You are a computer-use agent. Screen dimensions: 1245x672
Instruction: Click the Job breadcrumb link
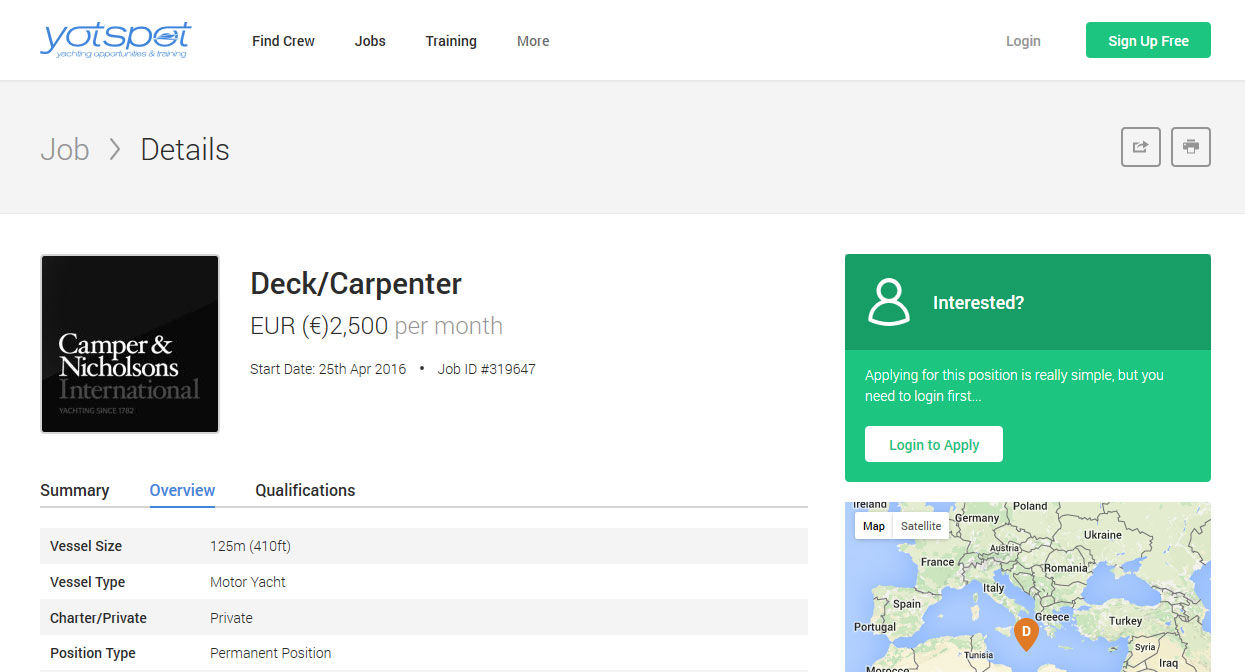click(65, 149)
